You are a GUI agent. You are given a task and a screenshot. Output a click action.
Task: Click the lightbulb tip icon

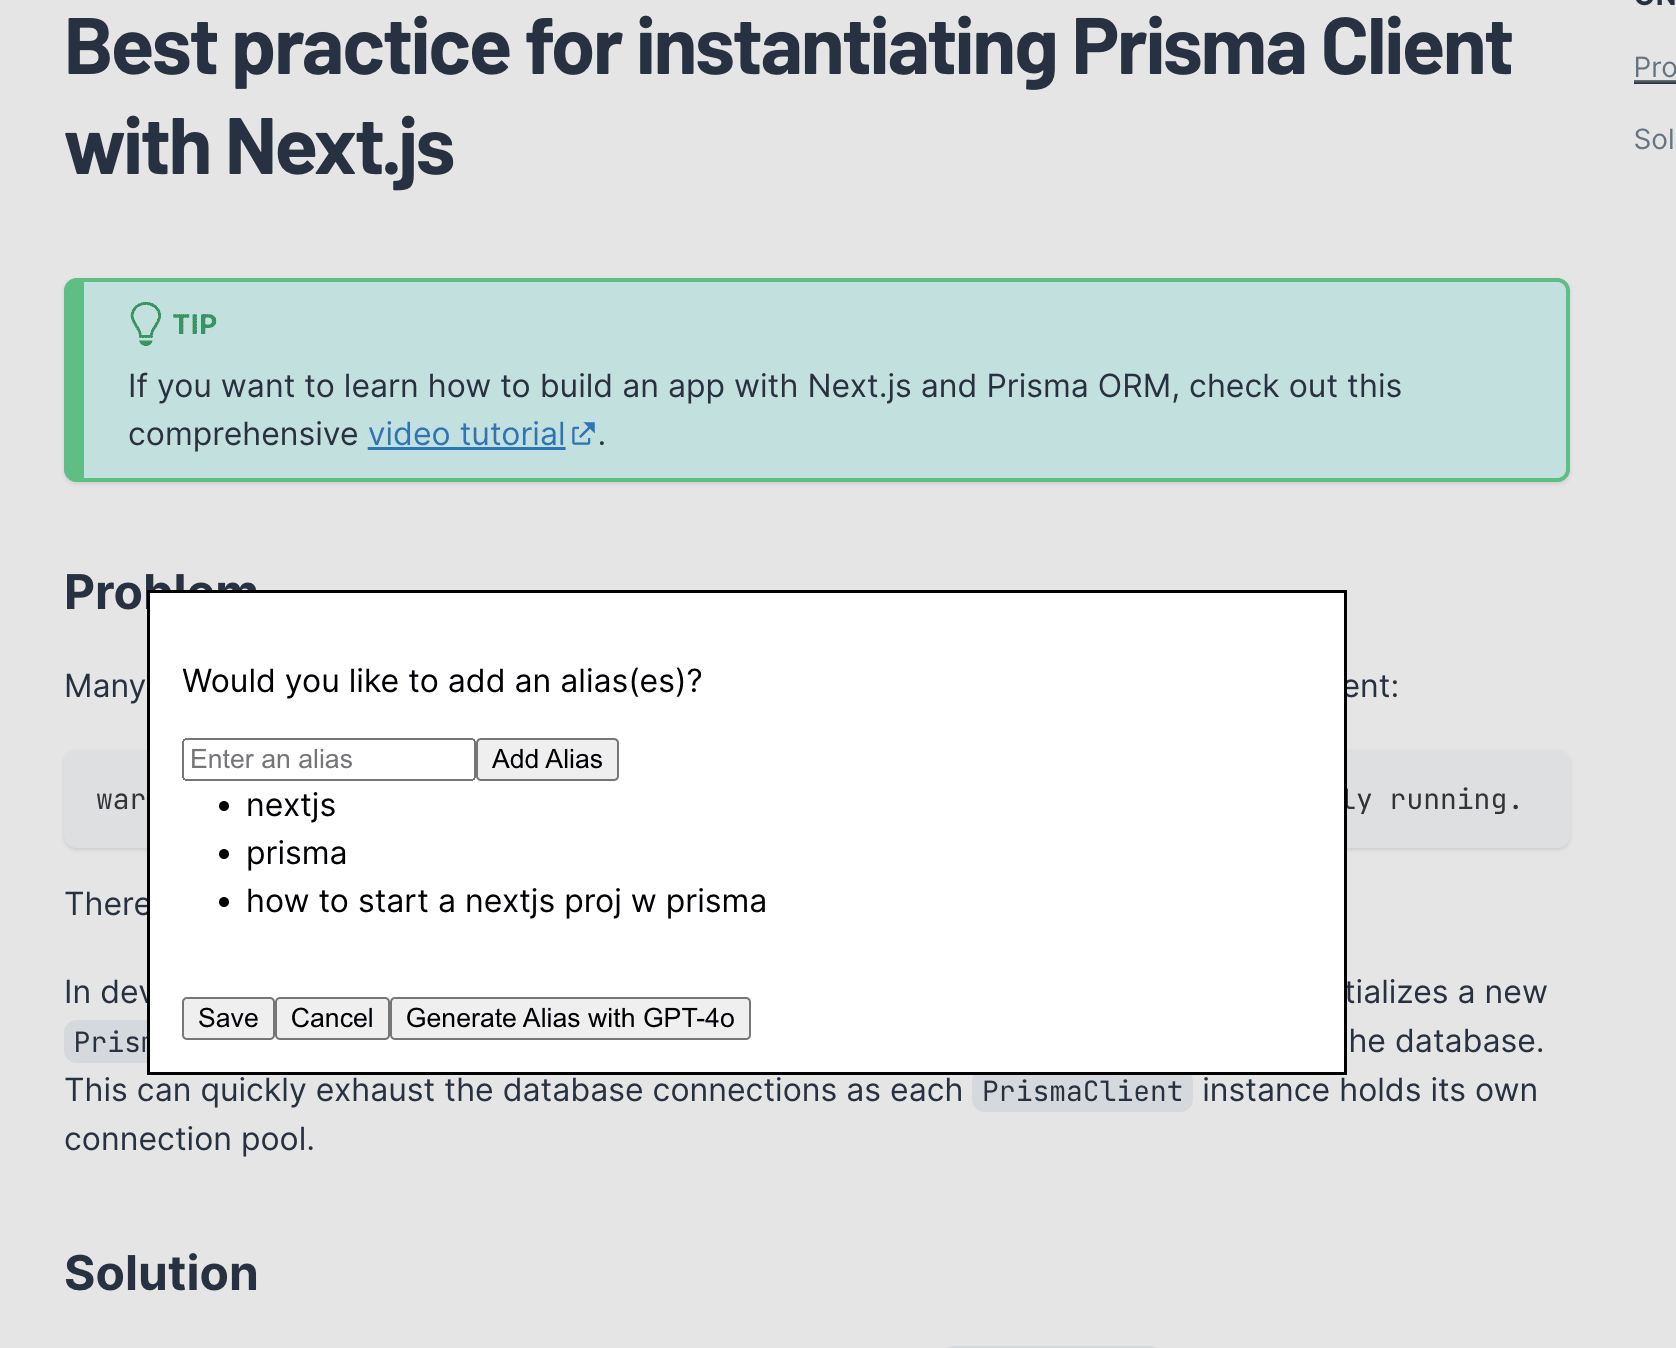(146, 324)
